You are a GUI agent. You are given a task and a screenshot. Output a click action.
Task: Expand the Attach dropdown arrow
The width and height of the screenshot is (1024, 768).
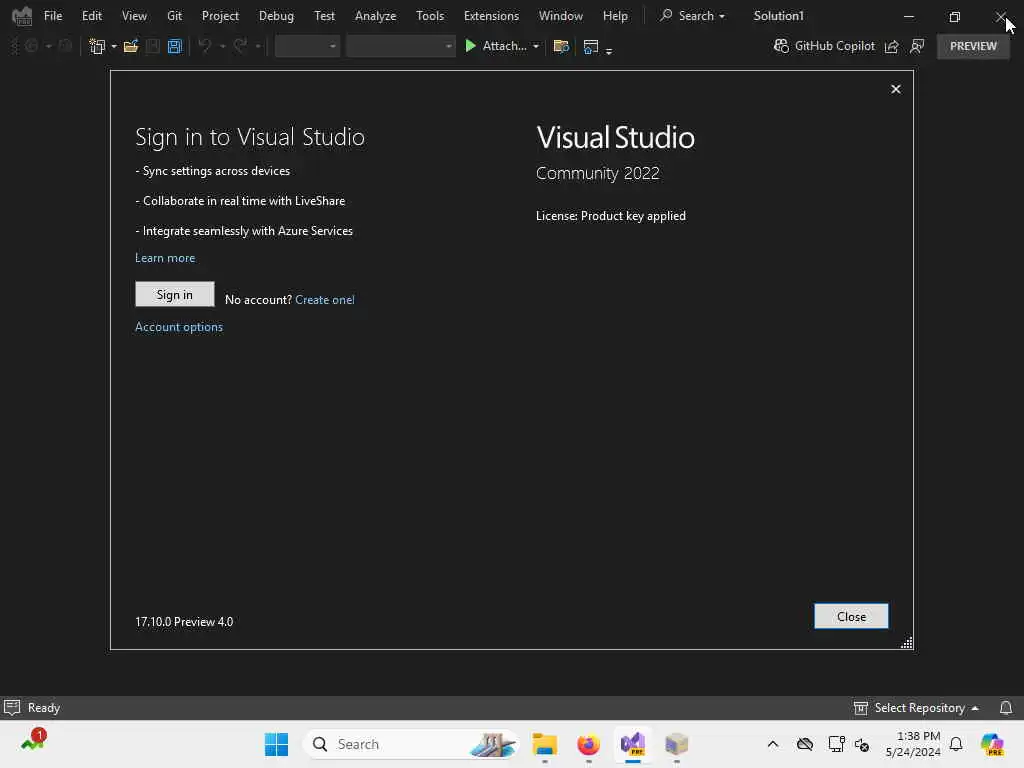[536, 46]
